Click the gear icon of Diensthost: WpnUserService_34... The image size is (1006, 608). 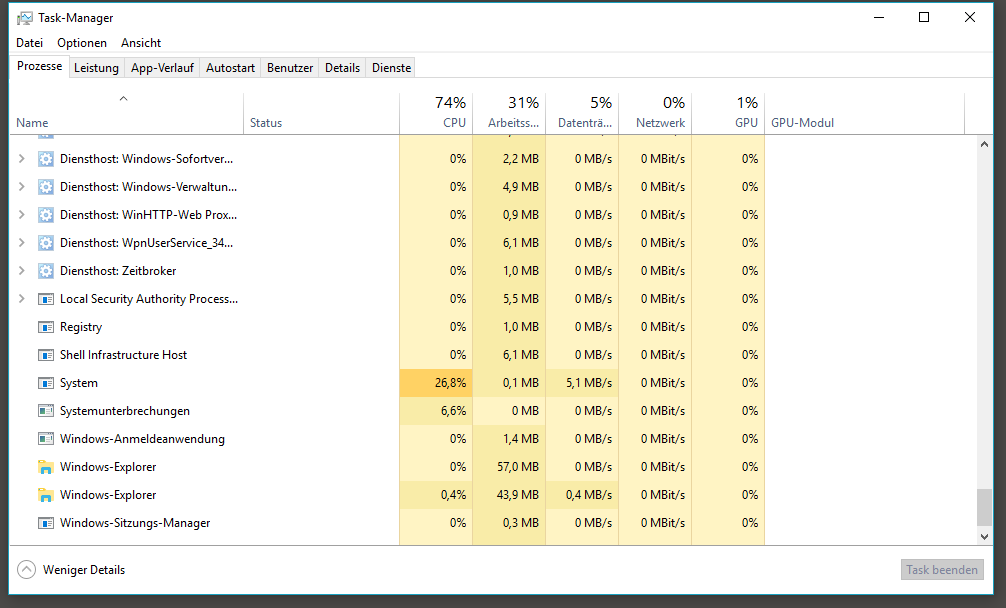click(x=46, y=243)
